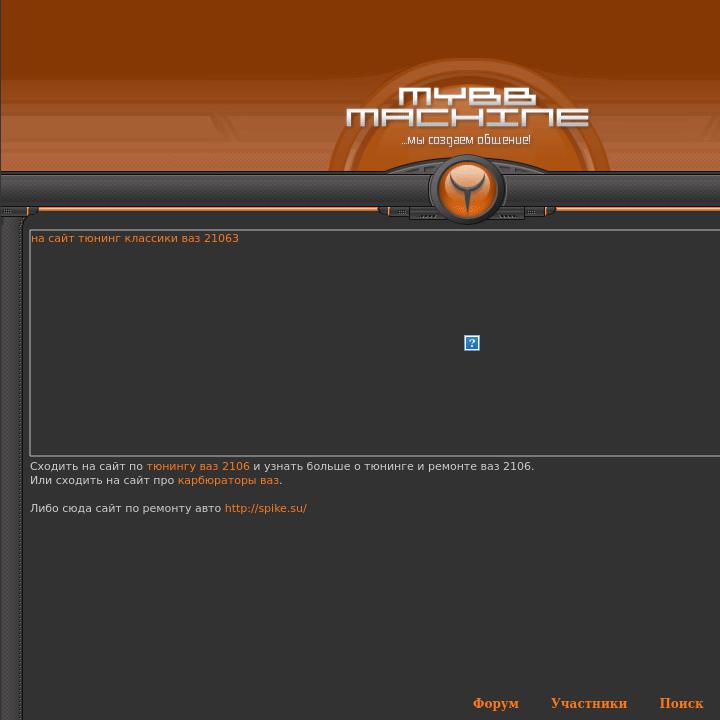720x720 pixels.
Task: Click text 'и узнать больше о тюнинге и ремонте ваз 2106.'
Action: point(394,467)
